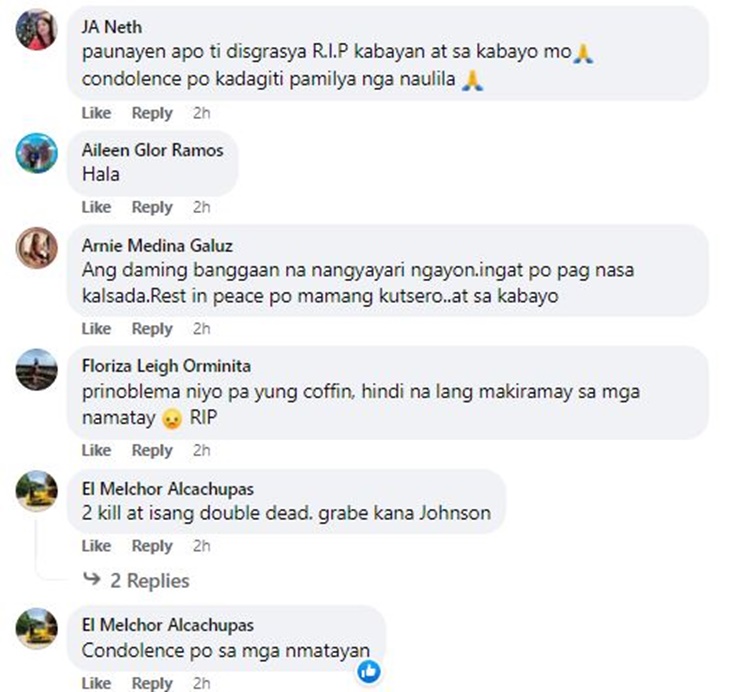The height and width of the screenshot is (692, 750).
Task: Click the reply arrow icon next to 2 Replies
Action: point(91,579)
